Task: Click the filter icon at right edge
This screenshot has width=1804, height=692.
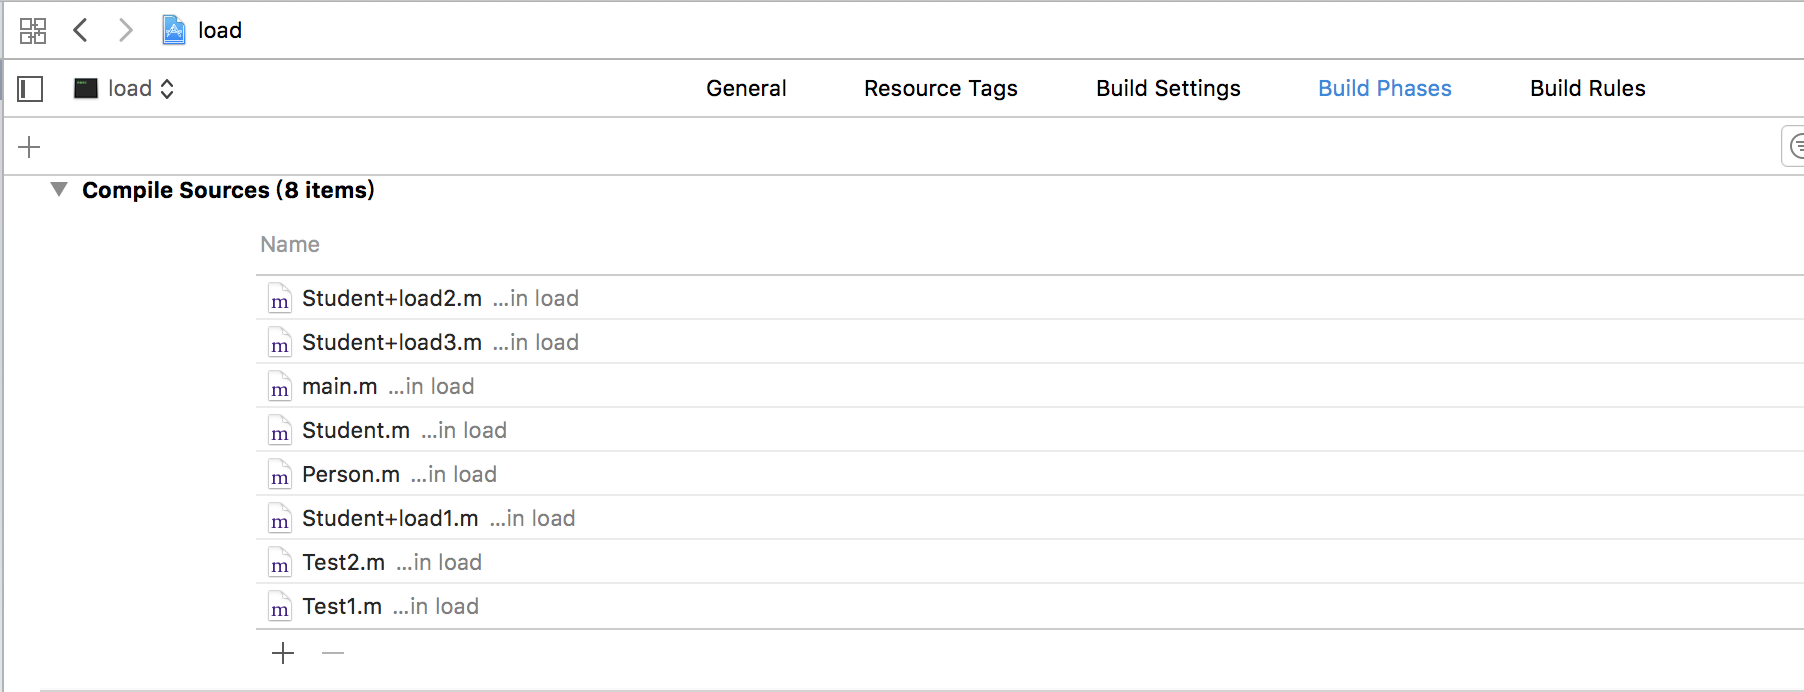Action: (x=1795, y=147)
